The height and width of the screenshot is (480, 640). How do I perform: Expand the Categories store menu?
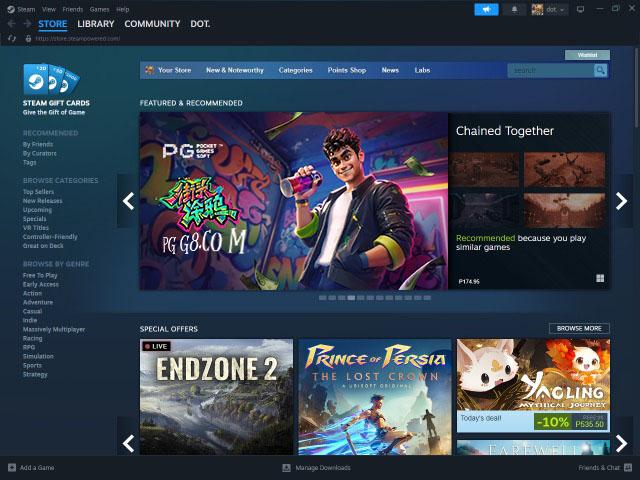click(x=295, y=70)
